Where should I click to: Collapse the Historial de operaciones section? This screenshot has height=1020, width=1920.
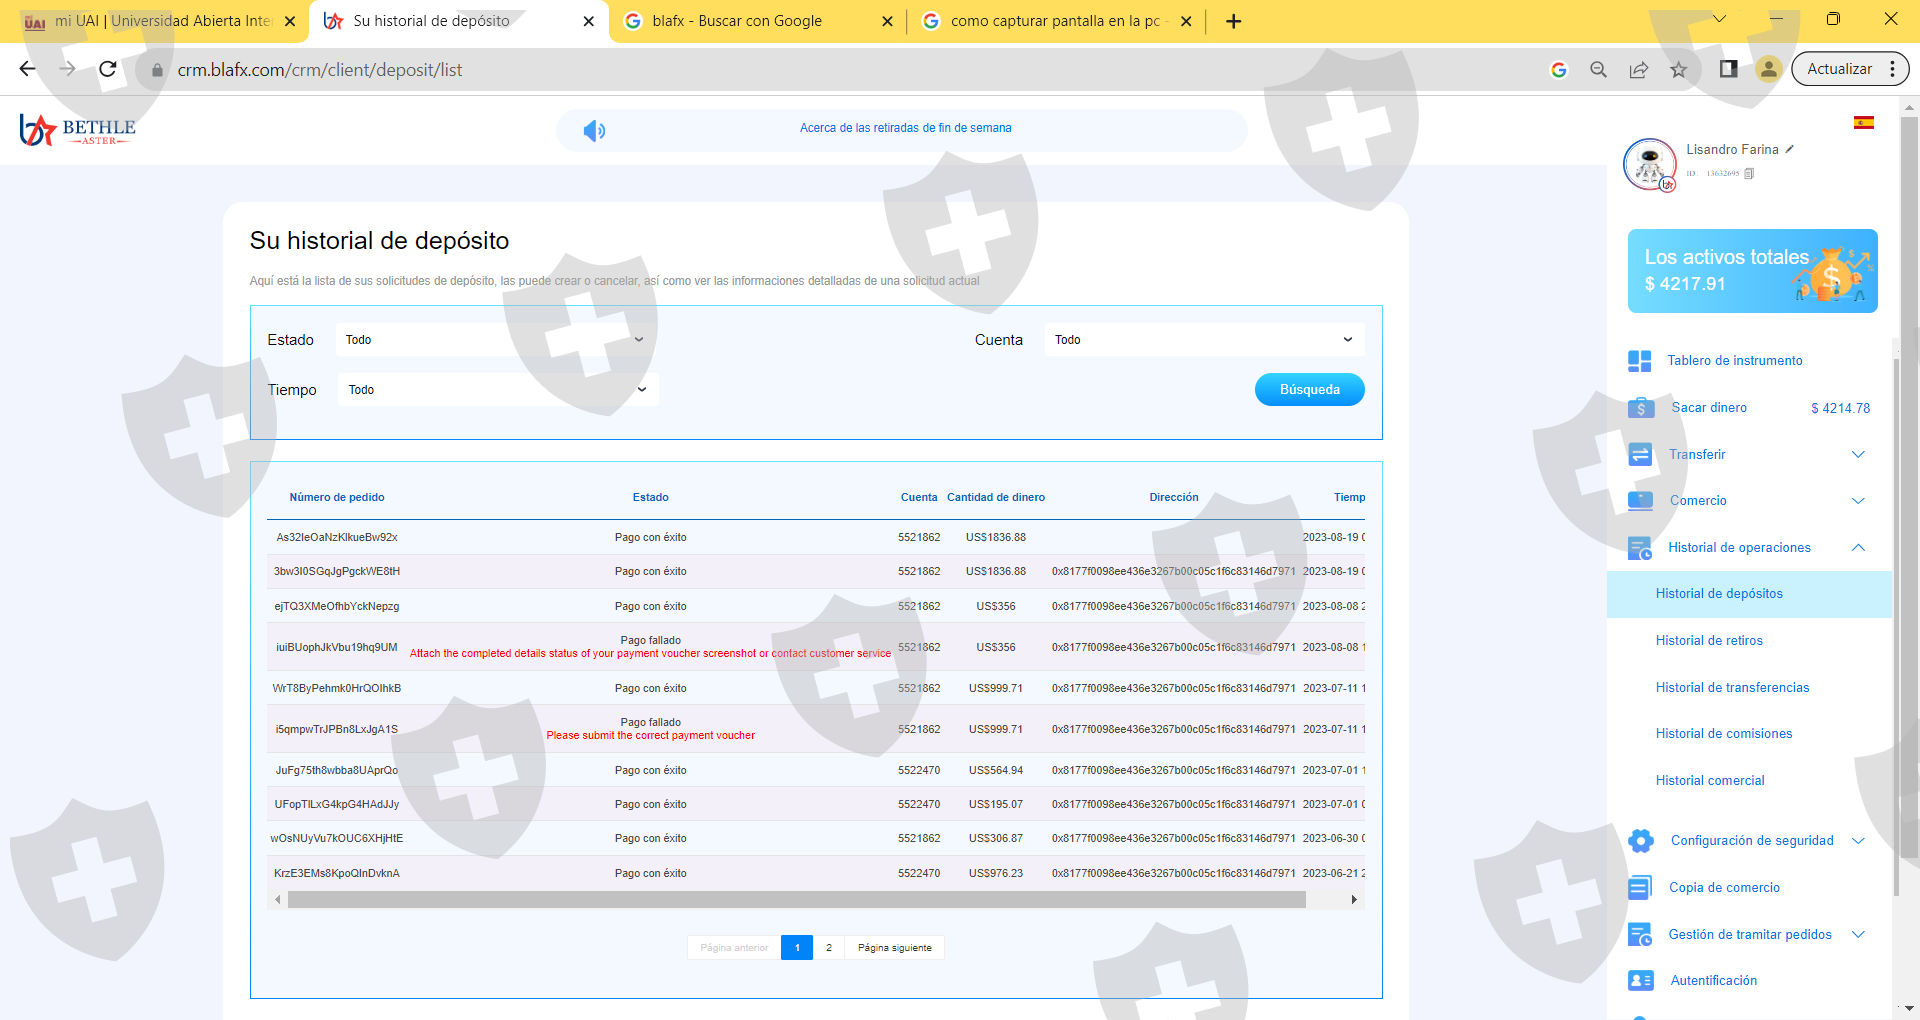pyautogui.click(x=1857, y=548)
